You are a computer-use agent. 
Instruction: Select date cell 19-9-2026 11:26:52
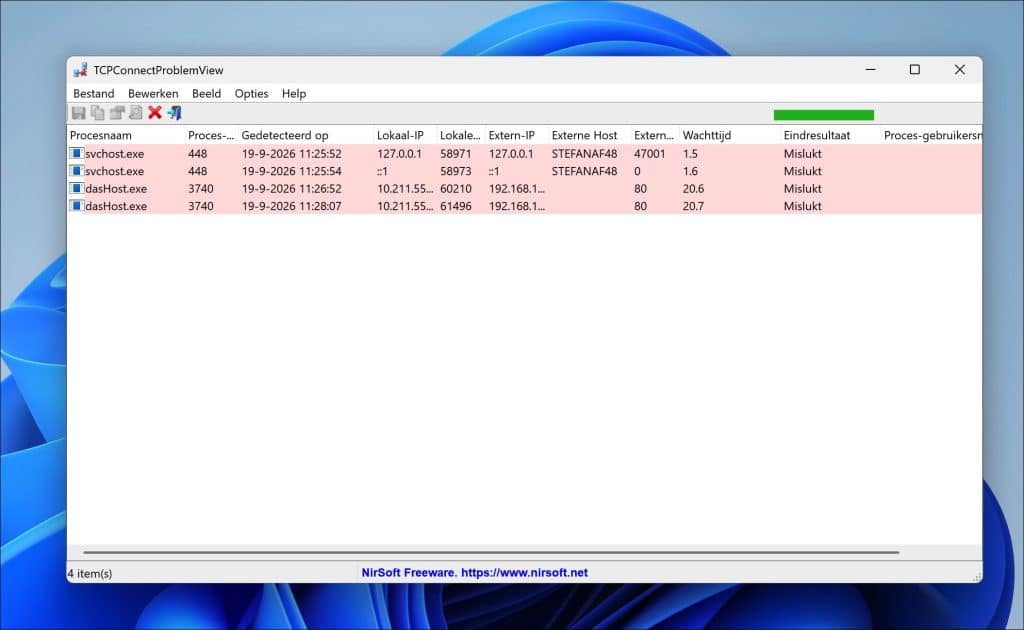(291, 189)
